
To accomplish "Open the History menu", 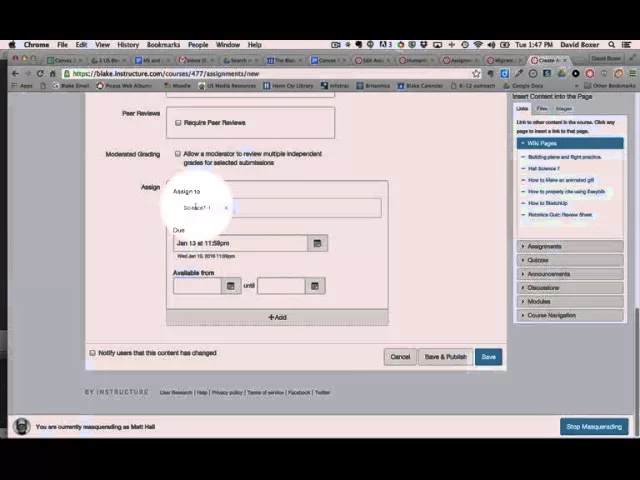I will pyautogui.click(x=128, y=45).
